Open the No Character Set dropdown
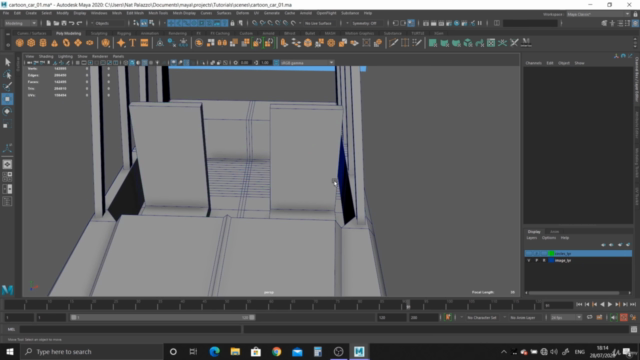Viewport: 640px width, 360px height. [482, 317]
